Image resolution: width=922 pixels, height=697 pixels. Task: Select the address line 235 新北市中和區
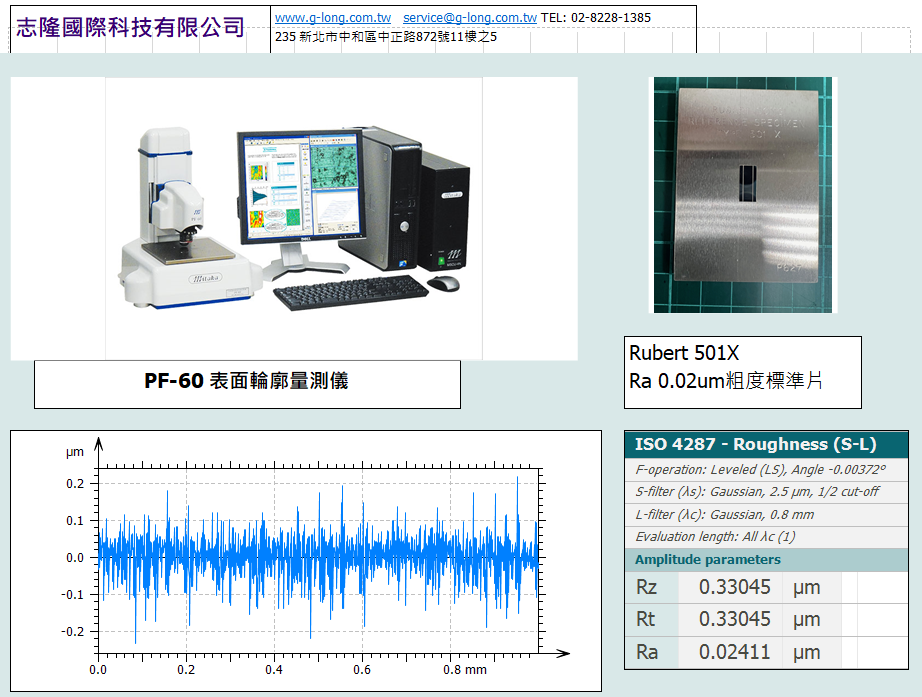(386, 36)
